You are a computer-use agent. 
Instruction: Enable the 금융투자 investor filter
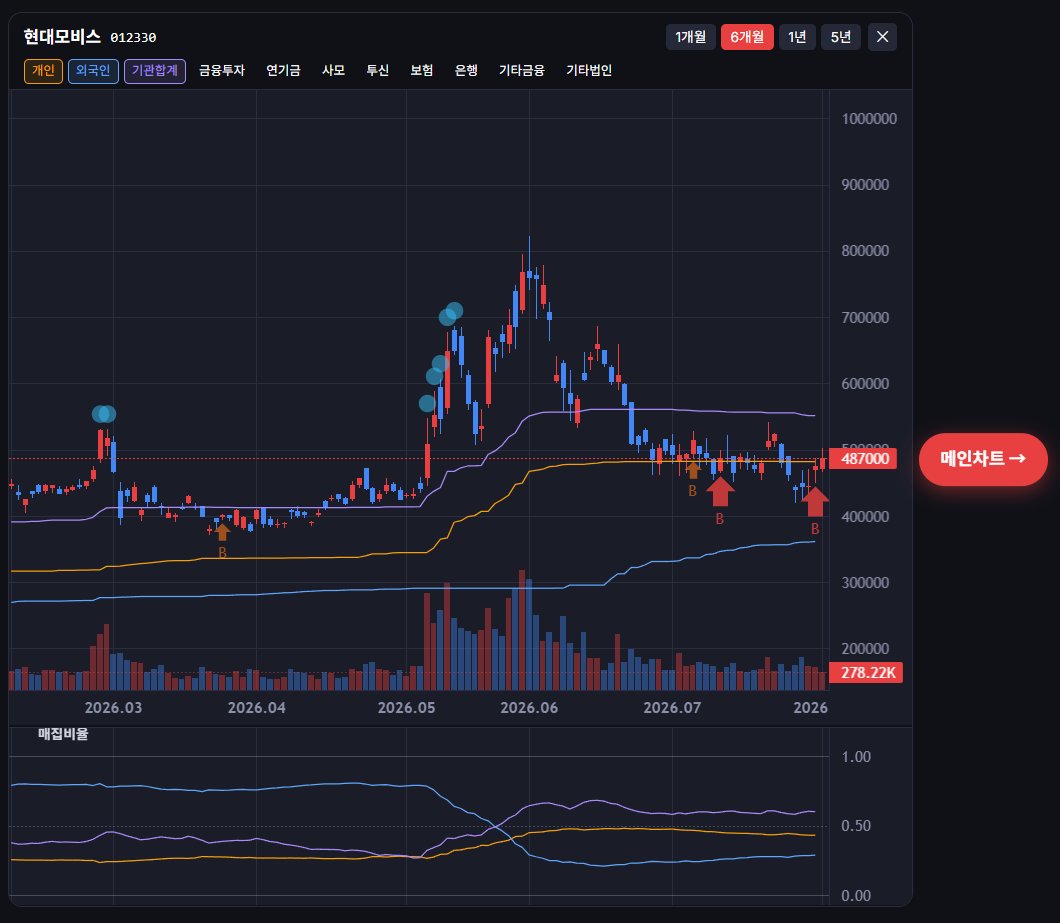click(x=222, y=70)
